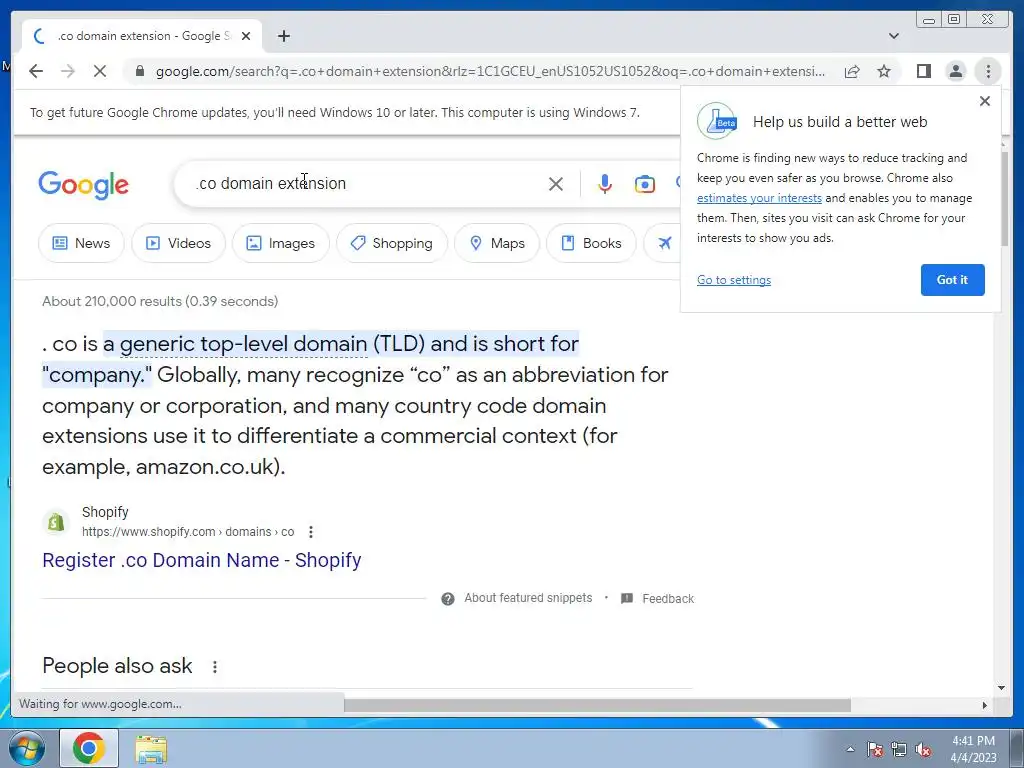Screen dimensions: 1024x768
Task: Open Go to settings link
Action: pyautogui.click(x=733, y=280)
